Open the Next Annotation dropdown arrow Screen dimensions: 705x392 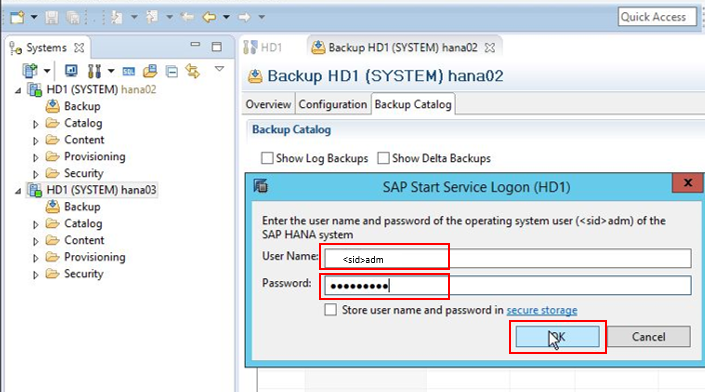[134, 18]
